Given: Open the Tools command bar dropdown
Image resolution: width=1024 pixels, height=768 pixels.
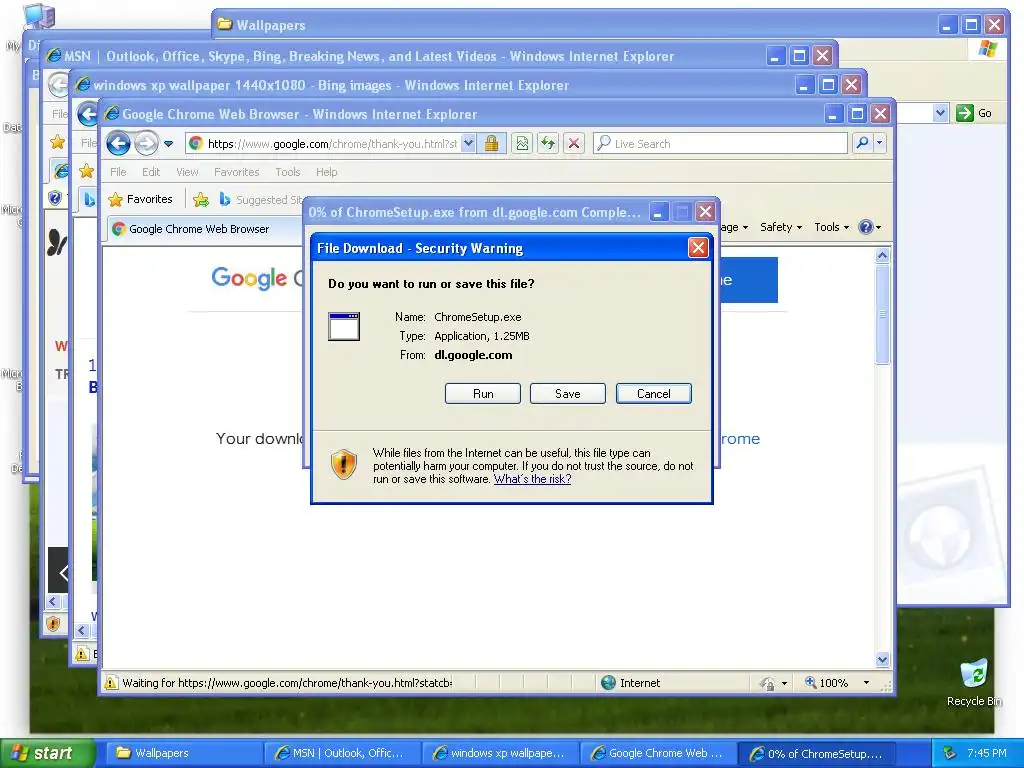Looking at the screenshot, I should coord(831,227).
